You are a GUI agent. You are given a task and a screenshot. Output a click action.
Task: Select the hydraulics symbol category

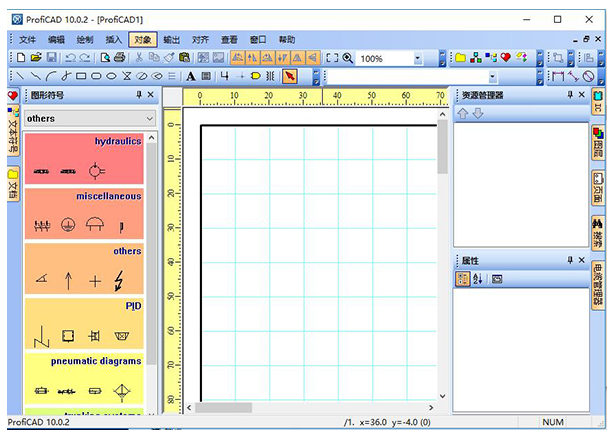tap(84, 159)
